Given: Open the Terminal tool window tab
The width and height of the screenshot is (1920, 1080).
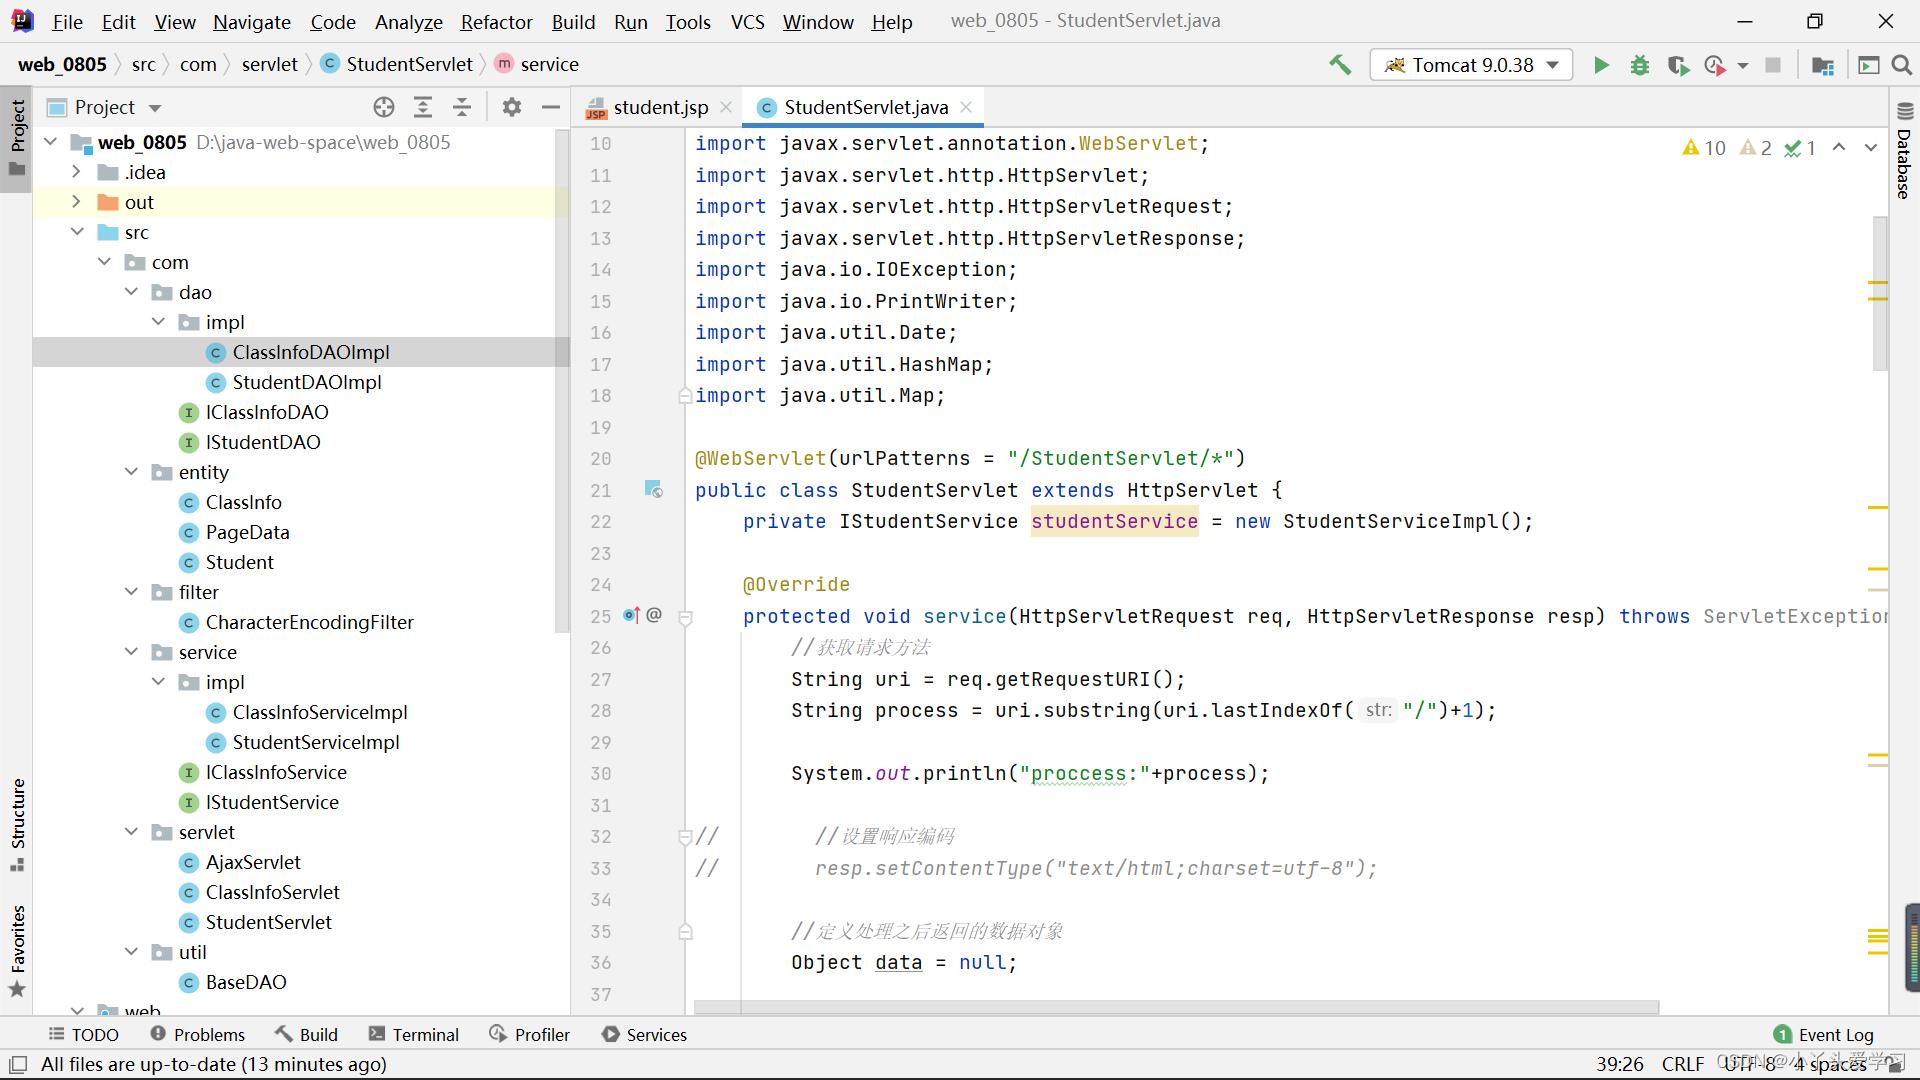Looking at the screenshot, I should pyautogui.click(x=414, y=1034).
